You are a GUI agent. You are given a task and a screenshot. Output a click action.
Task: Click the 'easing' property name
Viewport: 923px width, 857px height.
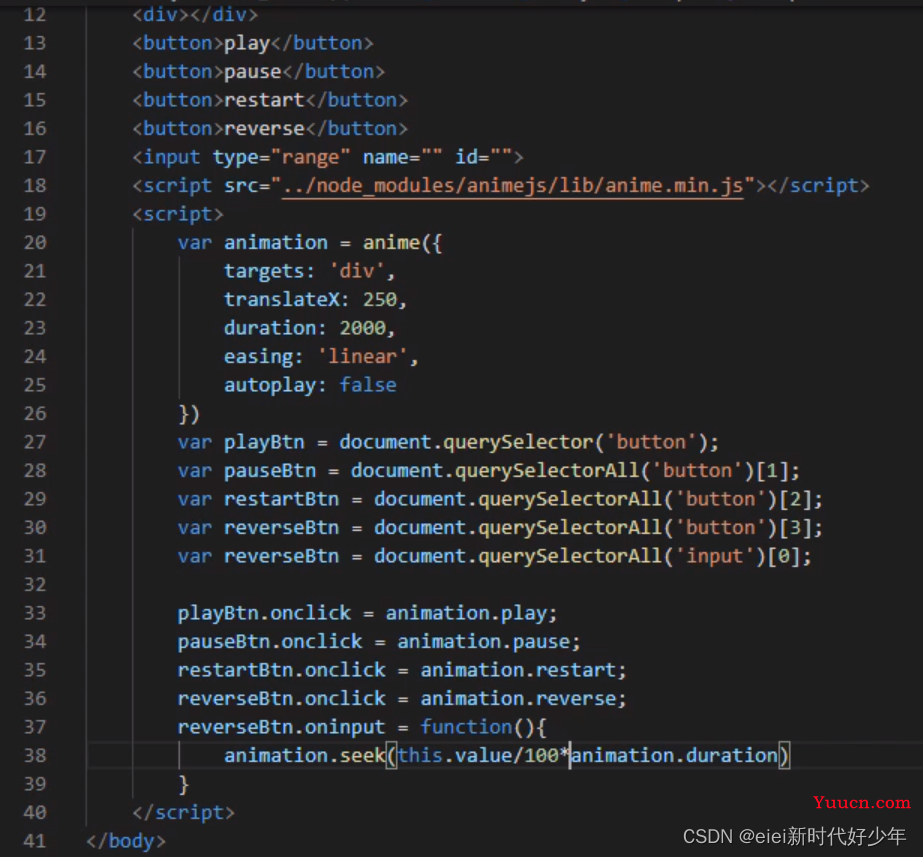[258, 357]
